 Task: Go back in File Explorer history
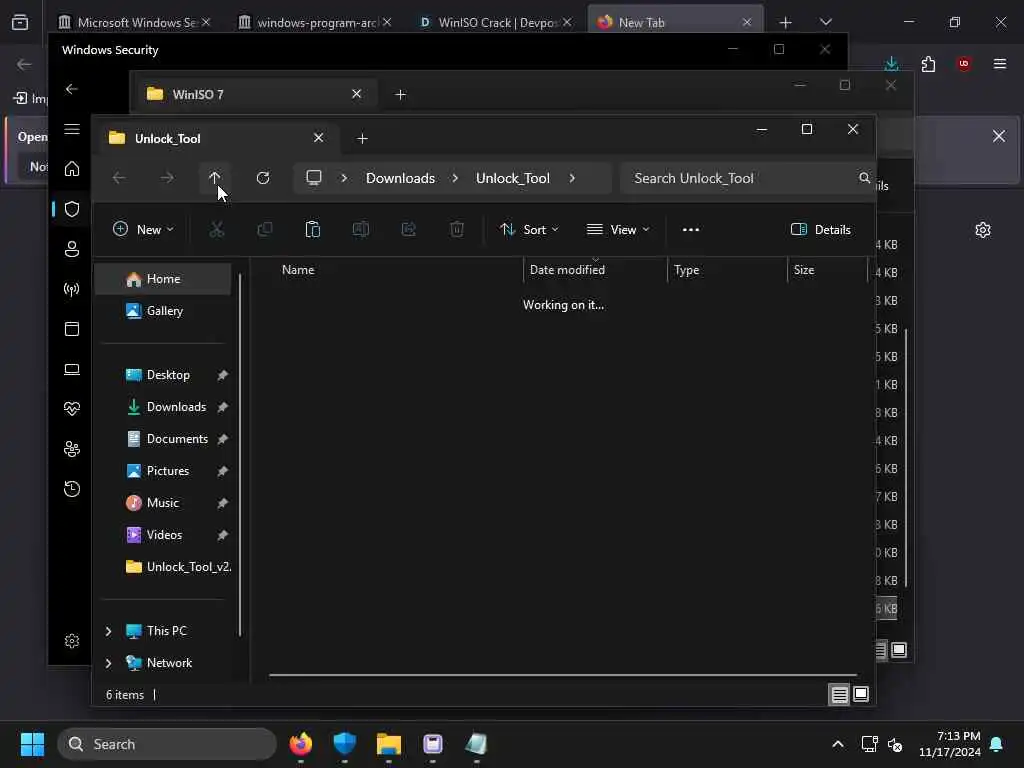tap(119, 178)
